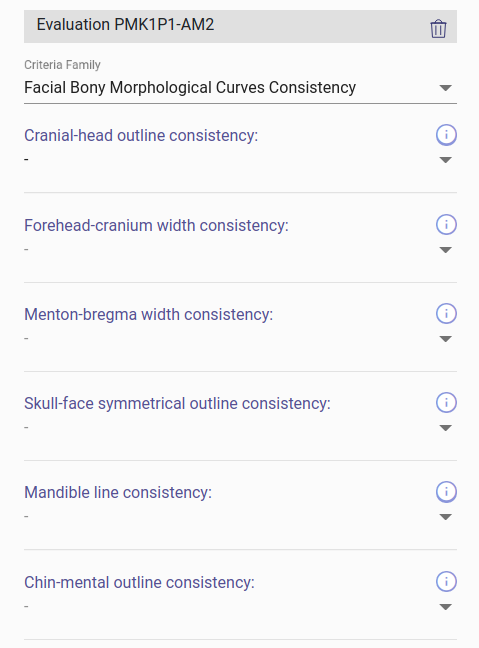Click the Forehead-cranium width consistency label

[156, 226]
